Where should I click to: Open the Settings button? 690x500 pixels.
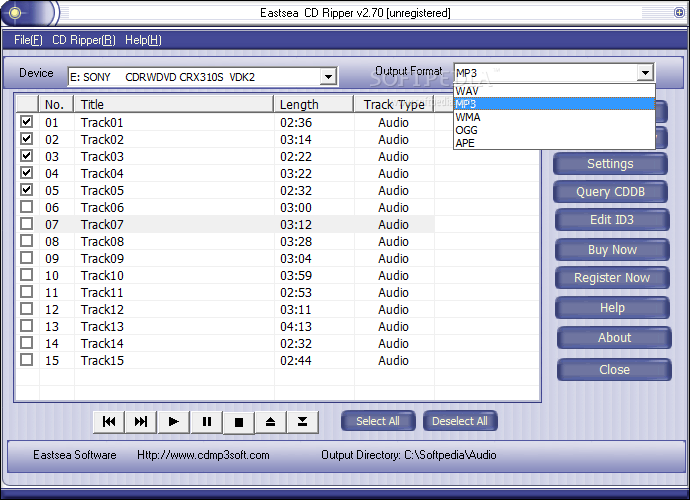click(610, 164)
